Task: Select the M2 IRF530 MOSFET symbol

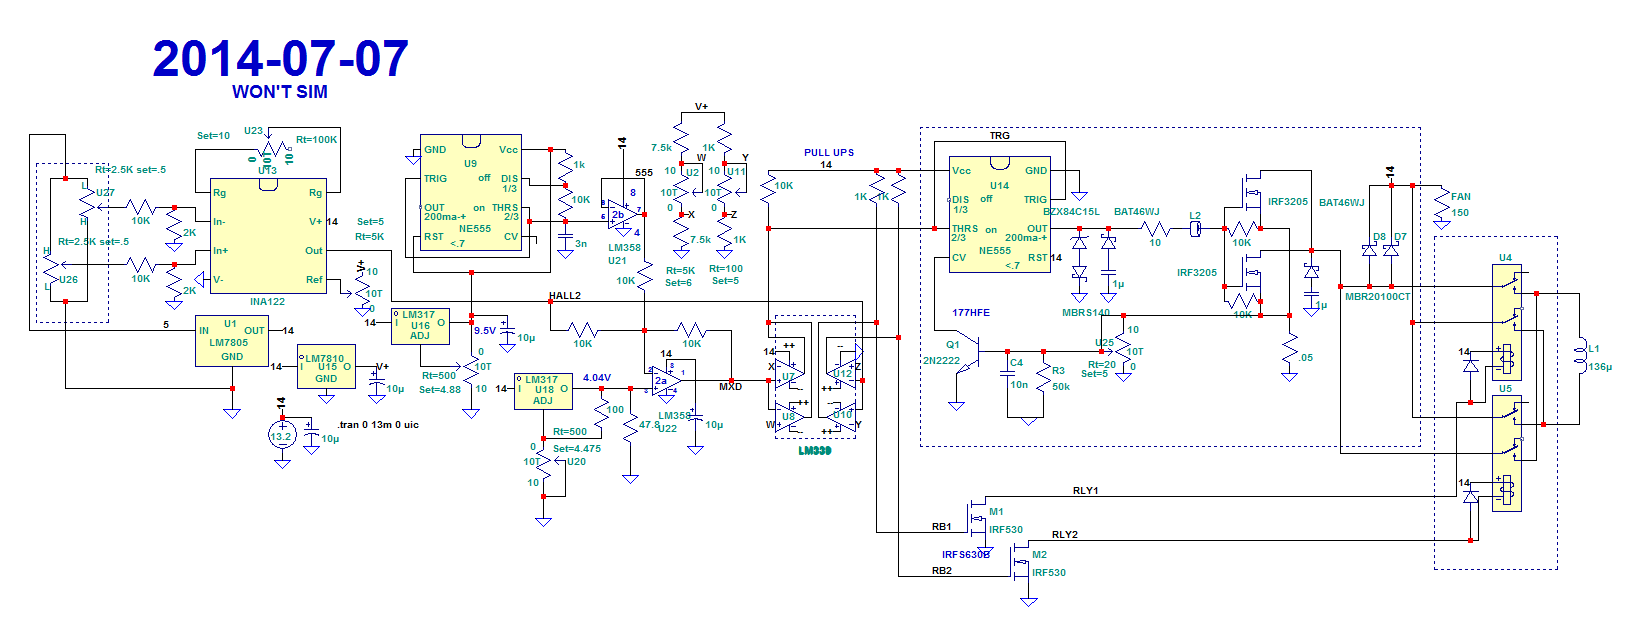Action: coord(1021,562)
